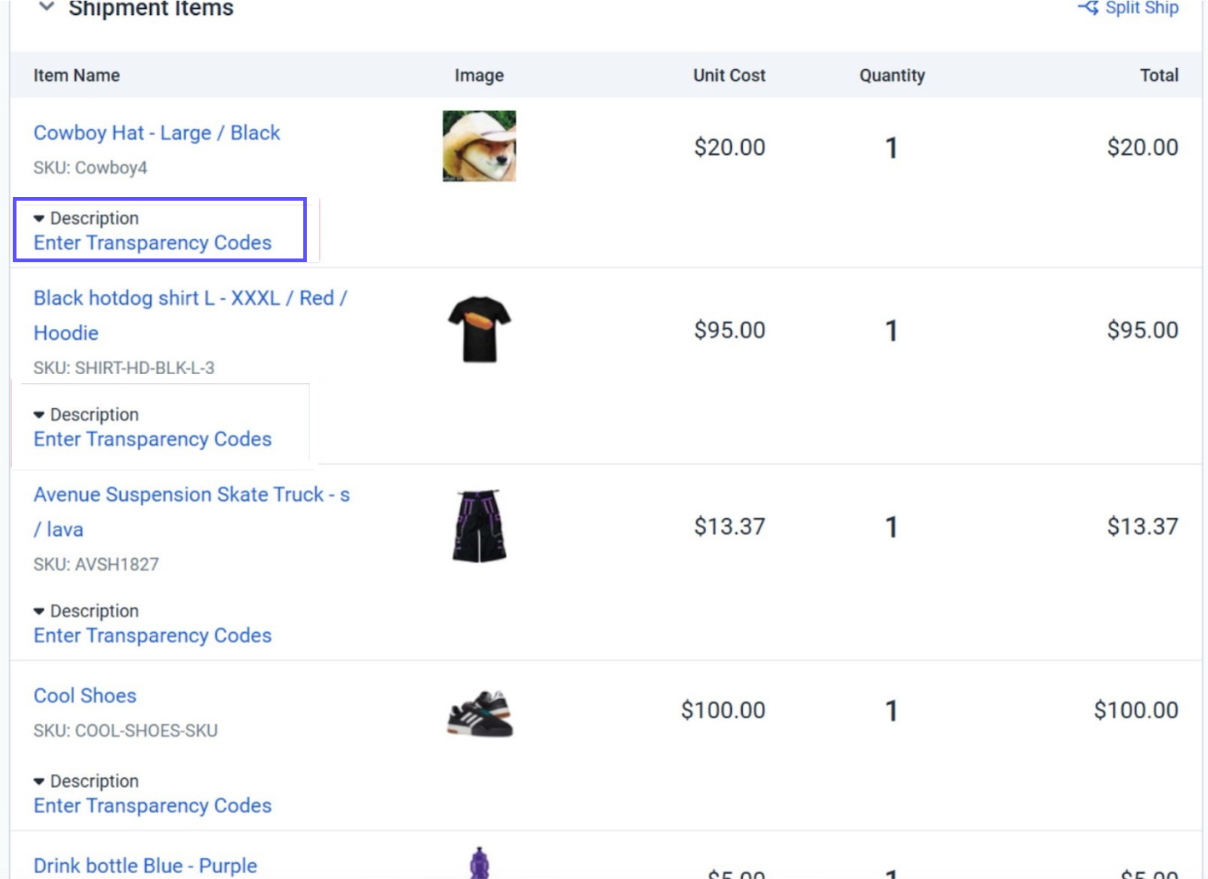Enter Transparency Codes for the hotdog shirt

153,438
